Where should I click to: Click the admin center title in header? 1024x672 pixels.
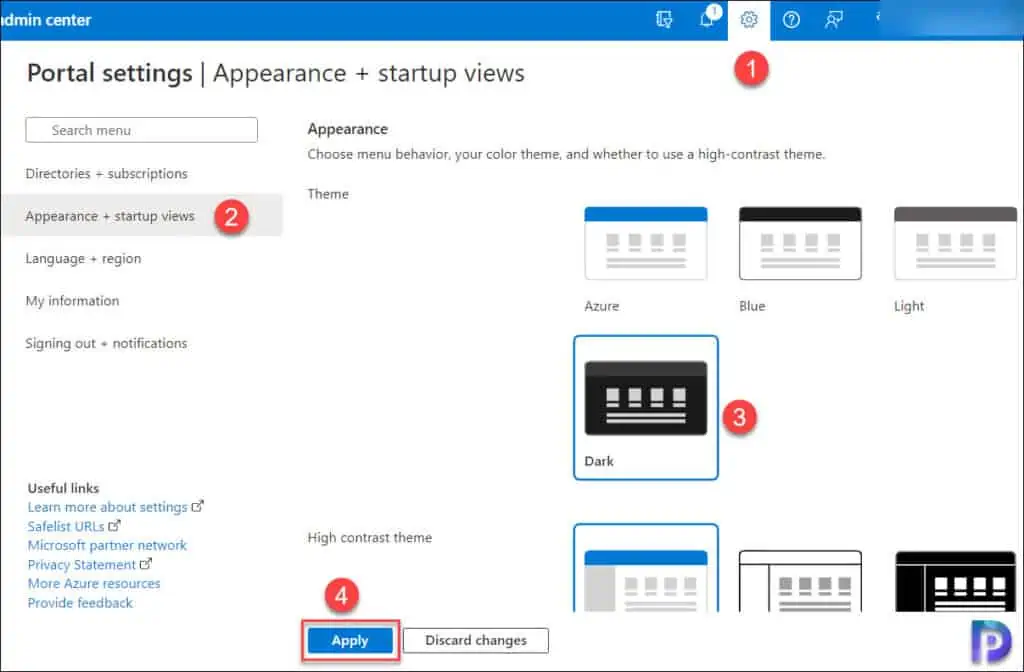[x=46, y=20]
